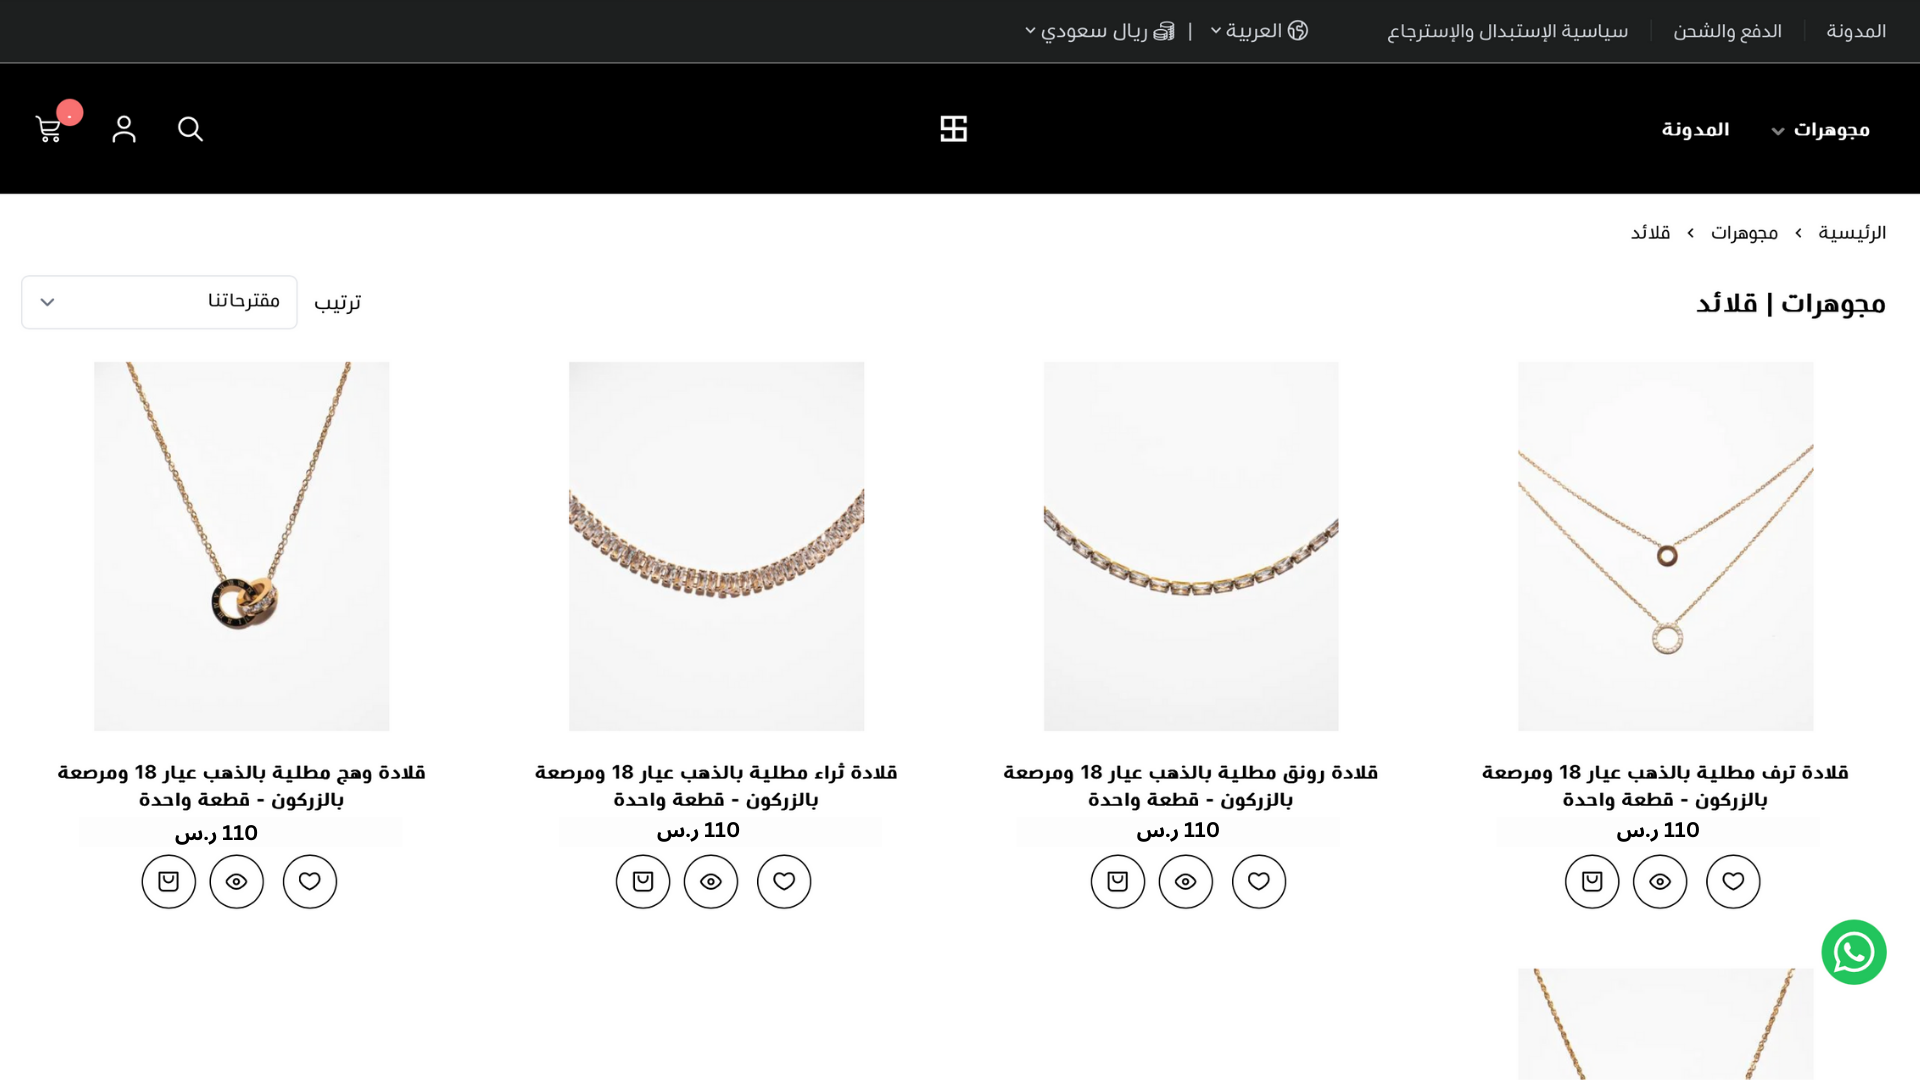Viewport: 1920px width, 1080px height.
Task: Toggle wishlist heart for قلادة ثراء
Action: click(784, 881)
